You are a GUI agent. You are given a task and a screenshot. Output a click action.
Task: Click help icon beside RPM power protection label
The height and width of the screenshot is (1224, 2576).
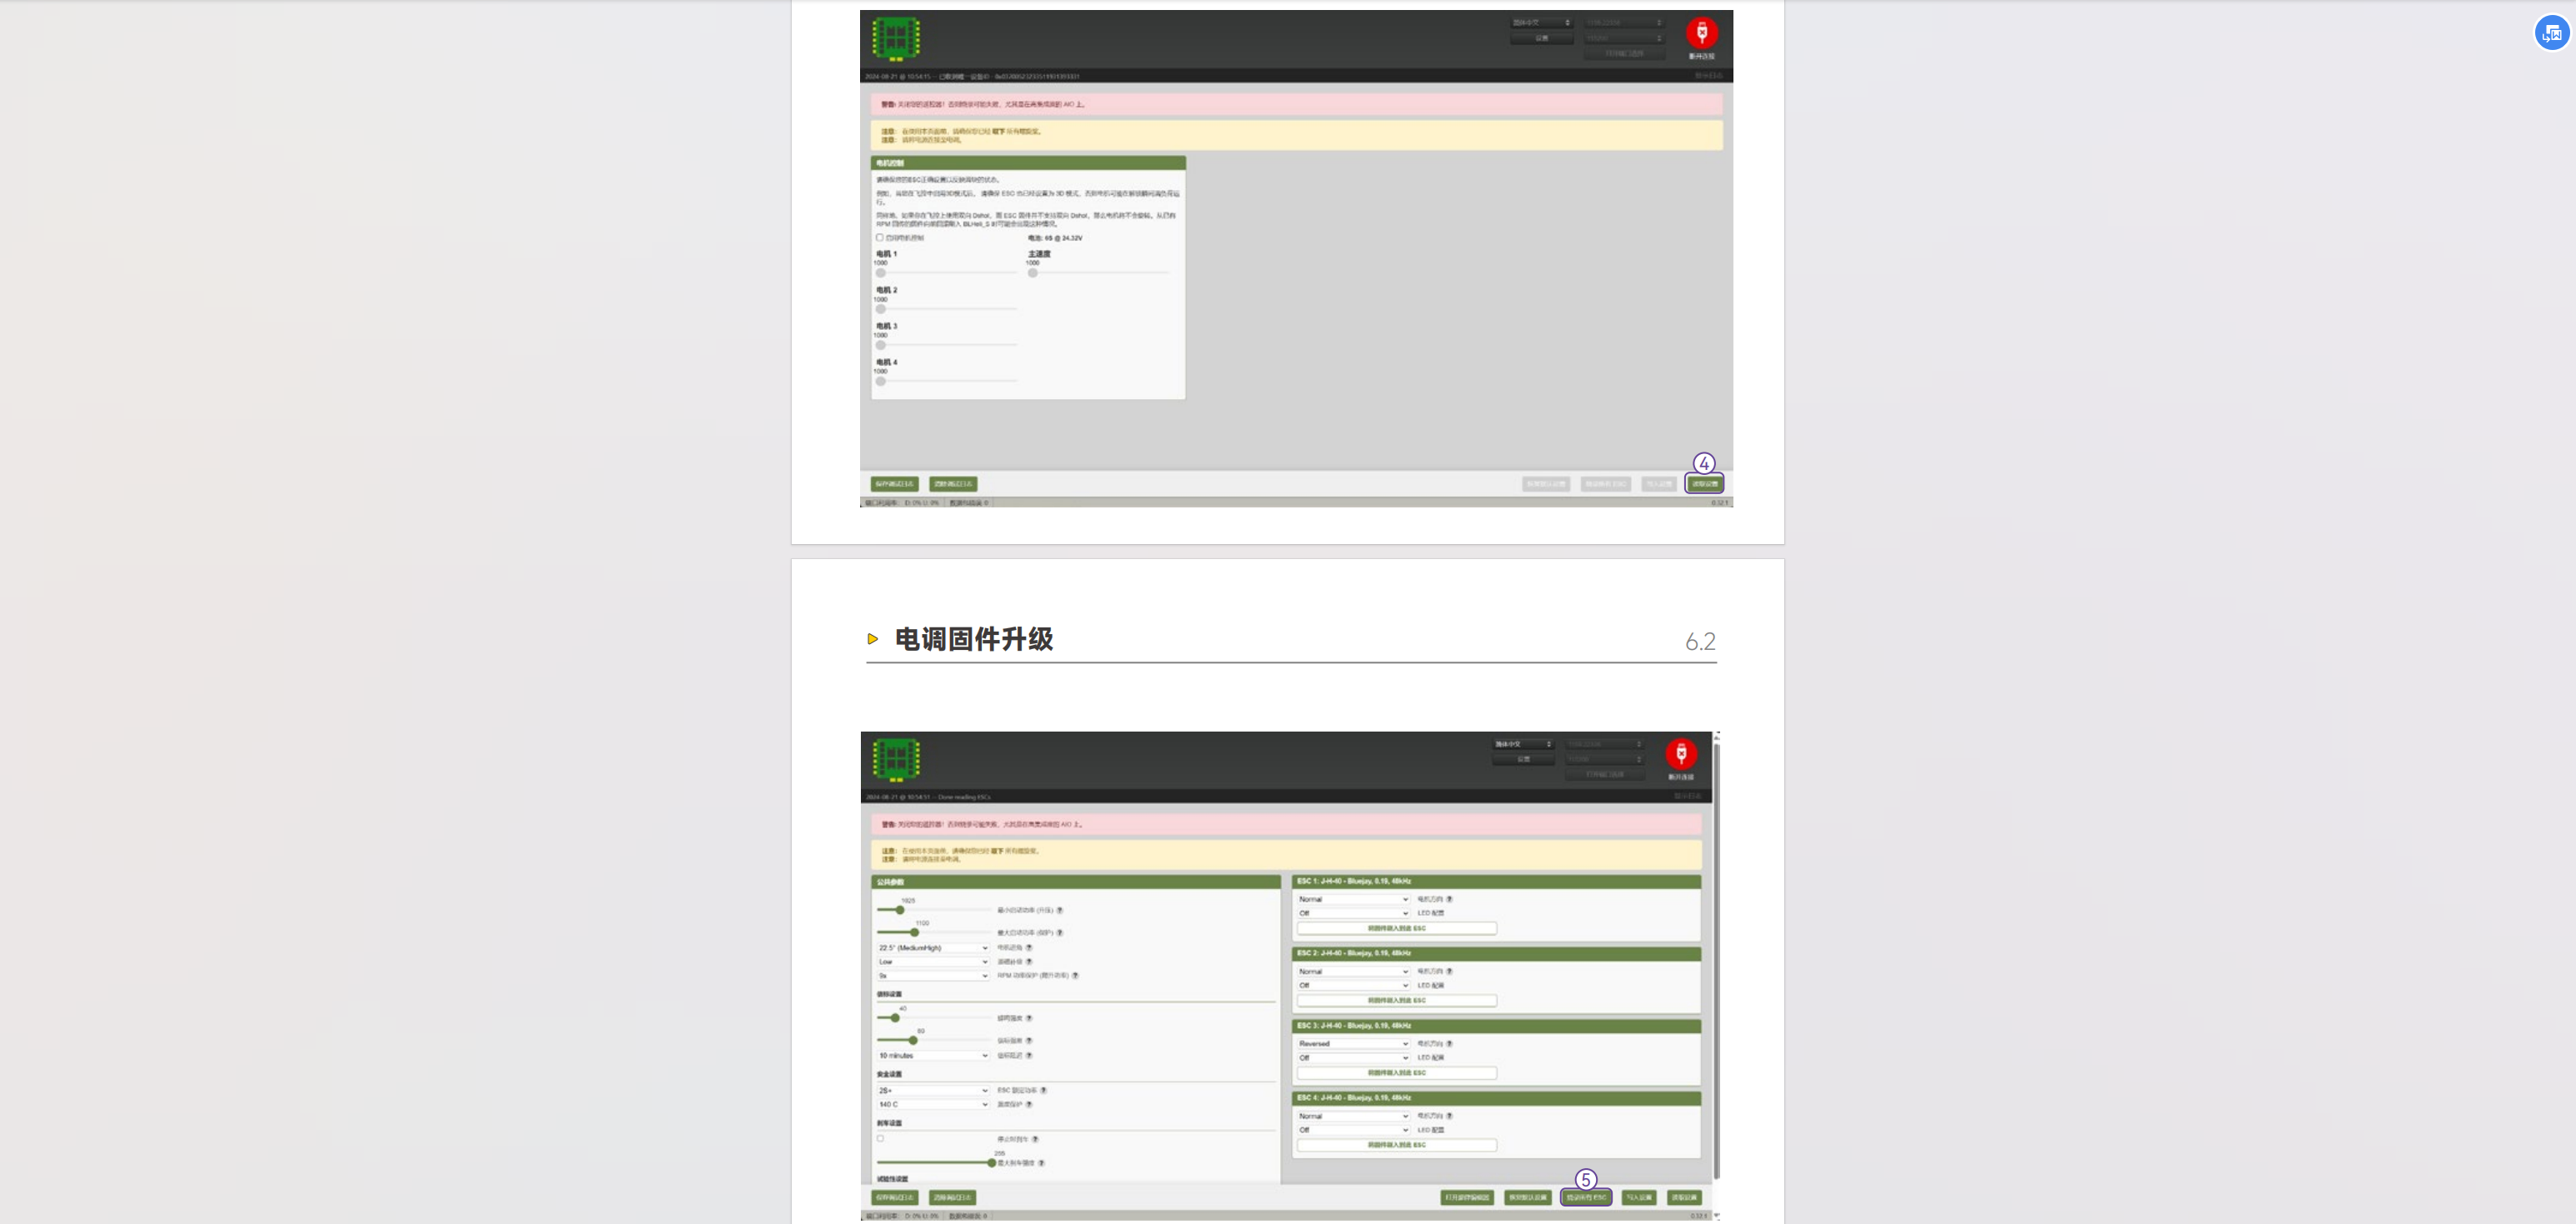(x=1075, y=975)
